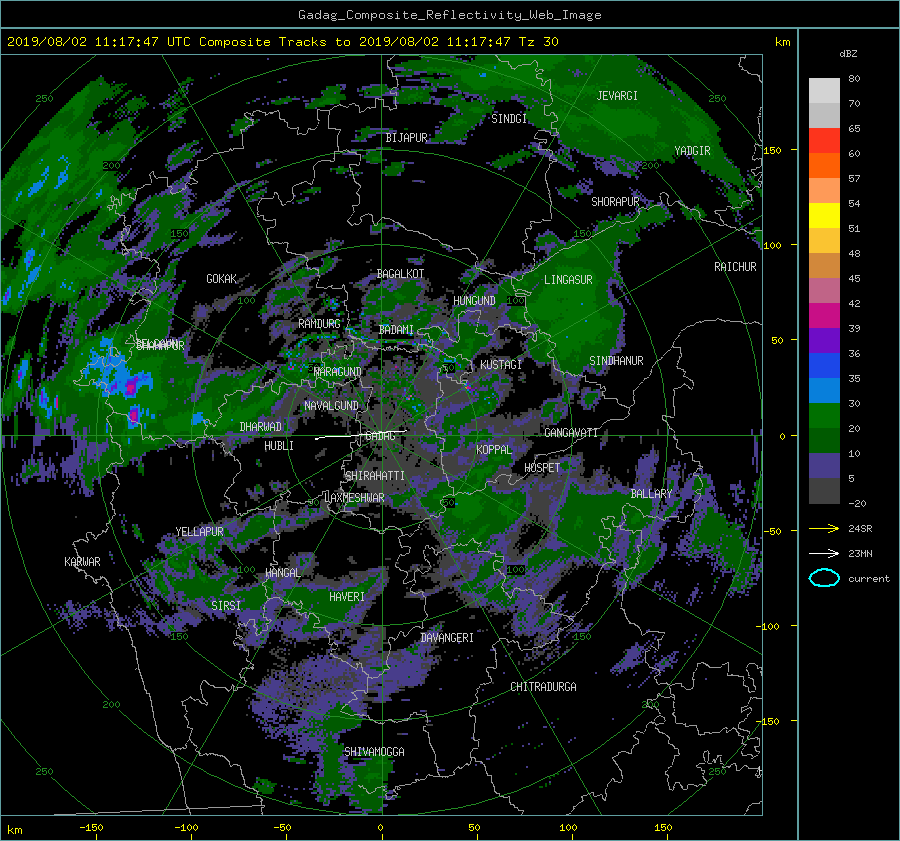Pick the red 60 dBZ color swatch
Screen dimensions: 900x841
click(x=824, y=141)
